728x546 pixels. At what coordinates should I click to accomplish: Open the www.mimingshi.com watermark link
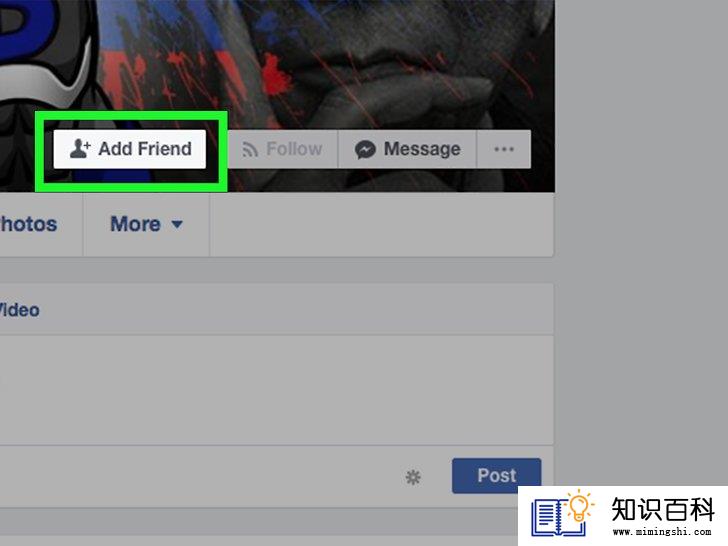tap(662, 532)
